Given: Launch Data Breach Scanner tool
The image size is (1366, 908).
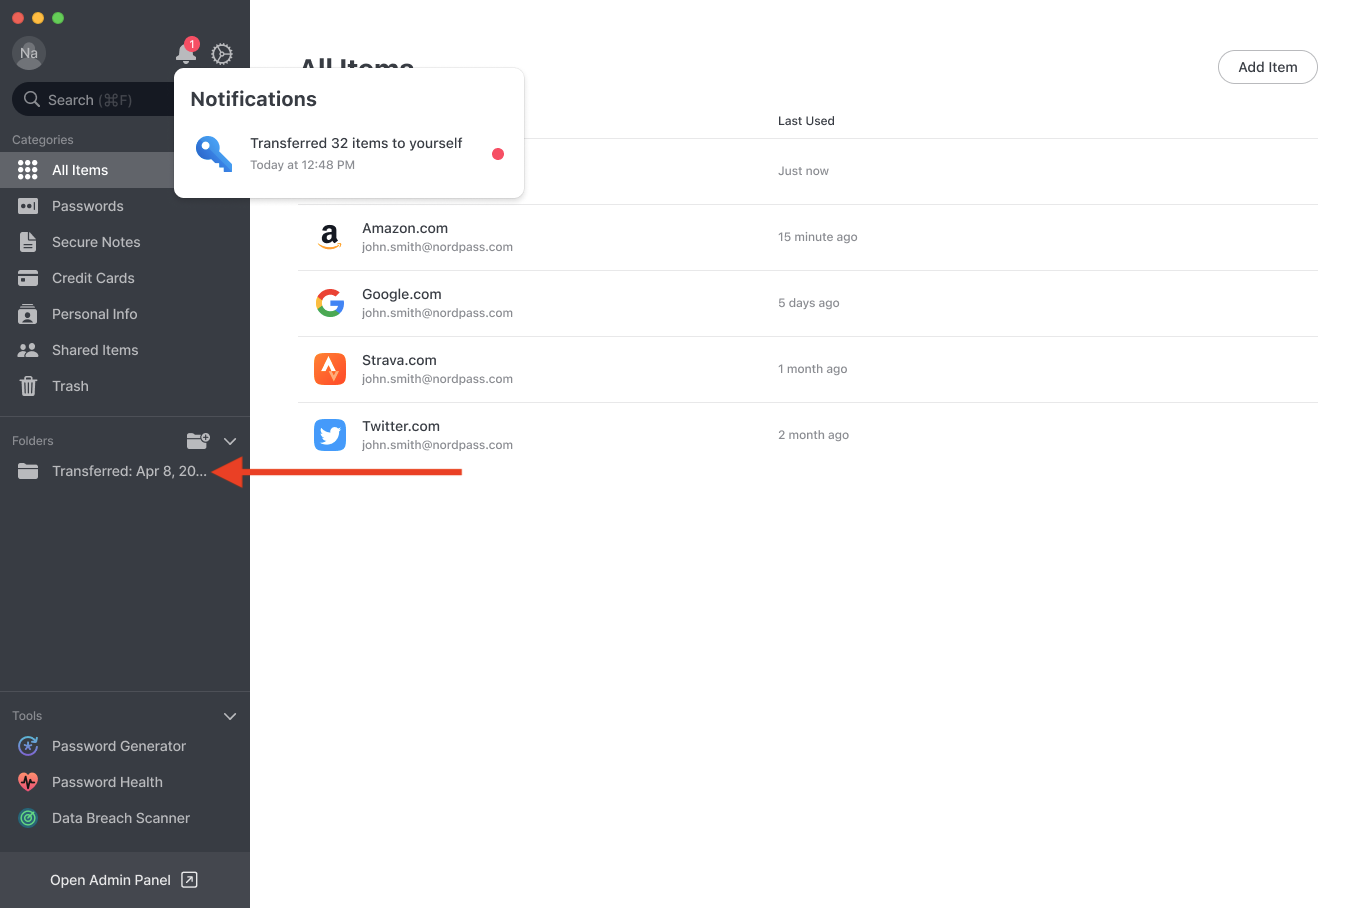Looking at the screenshot, I should 125,818.
